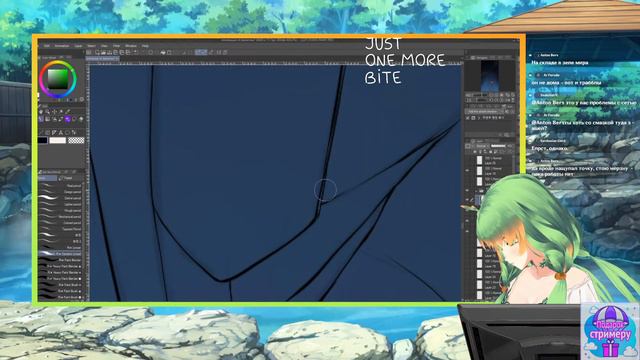This screenshot has width=640, height=360.
Task: Open the Edit menu
Action: tap(47, 46)
